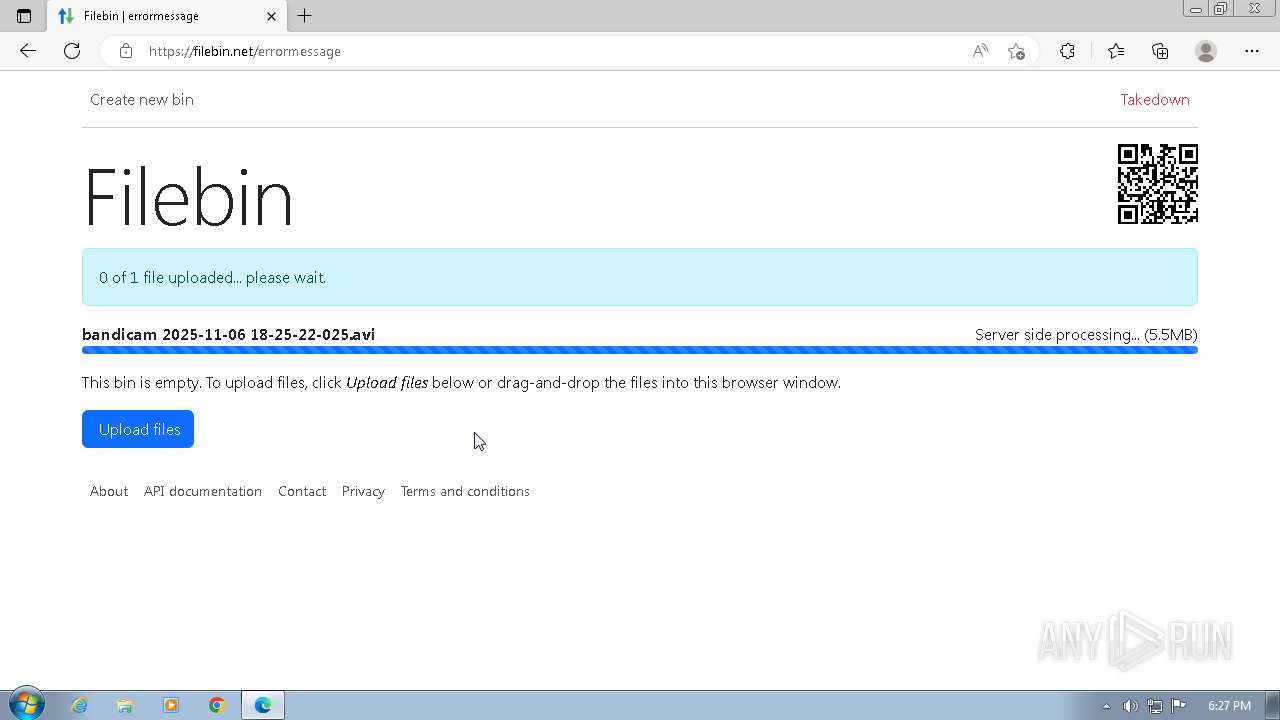Open the Privacy link
This screenshot has width=1280, height=720.
tap(363, 491)
